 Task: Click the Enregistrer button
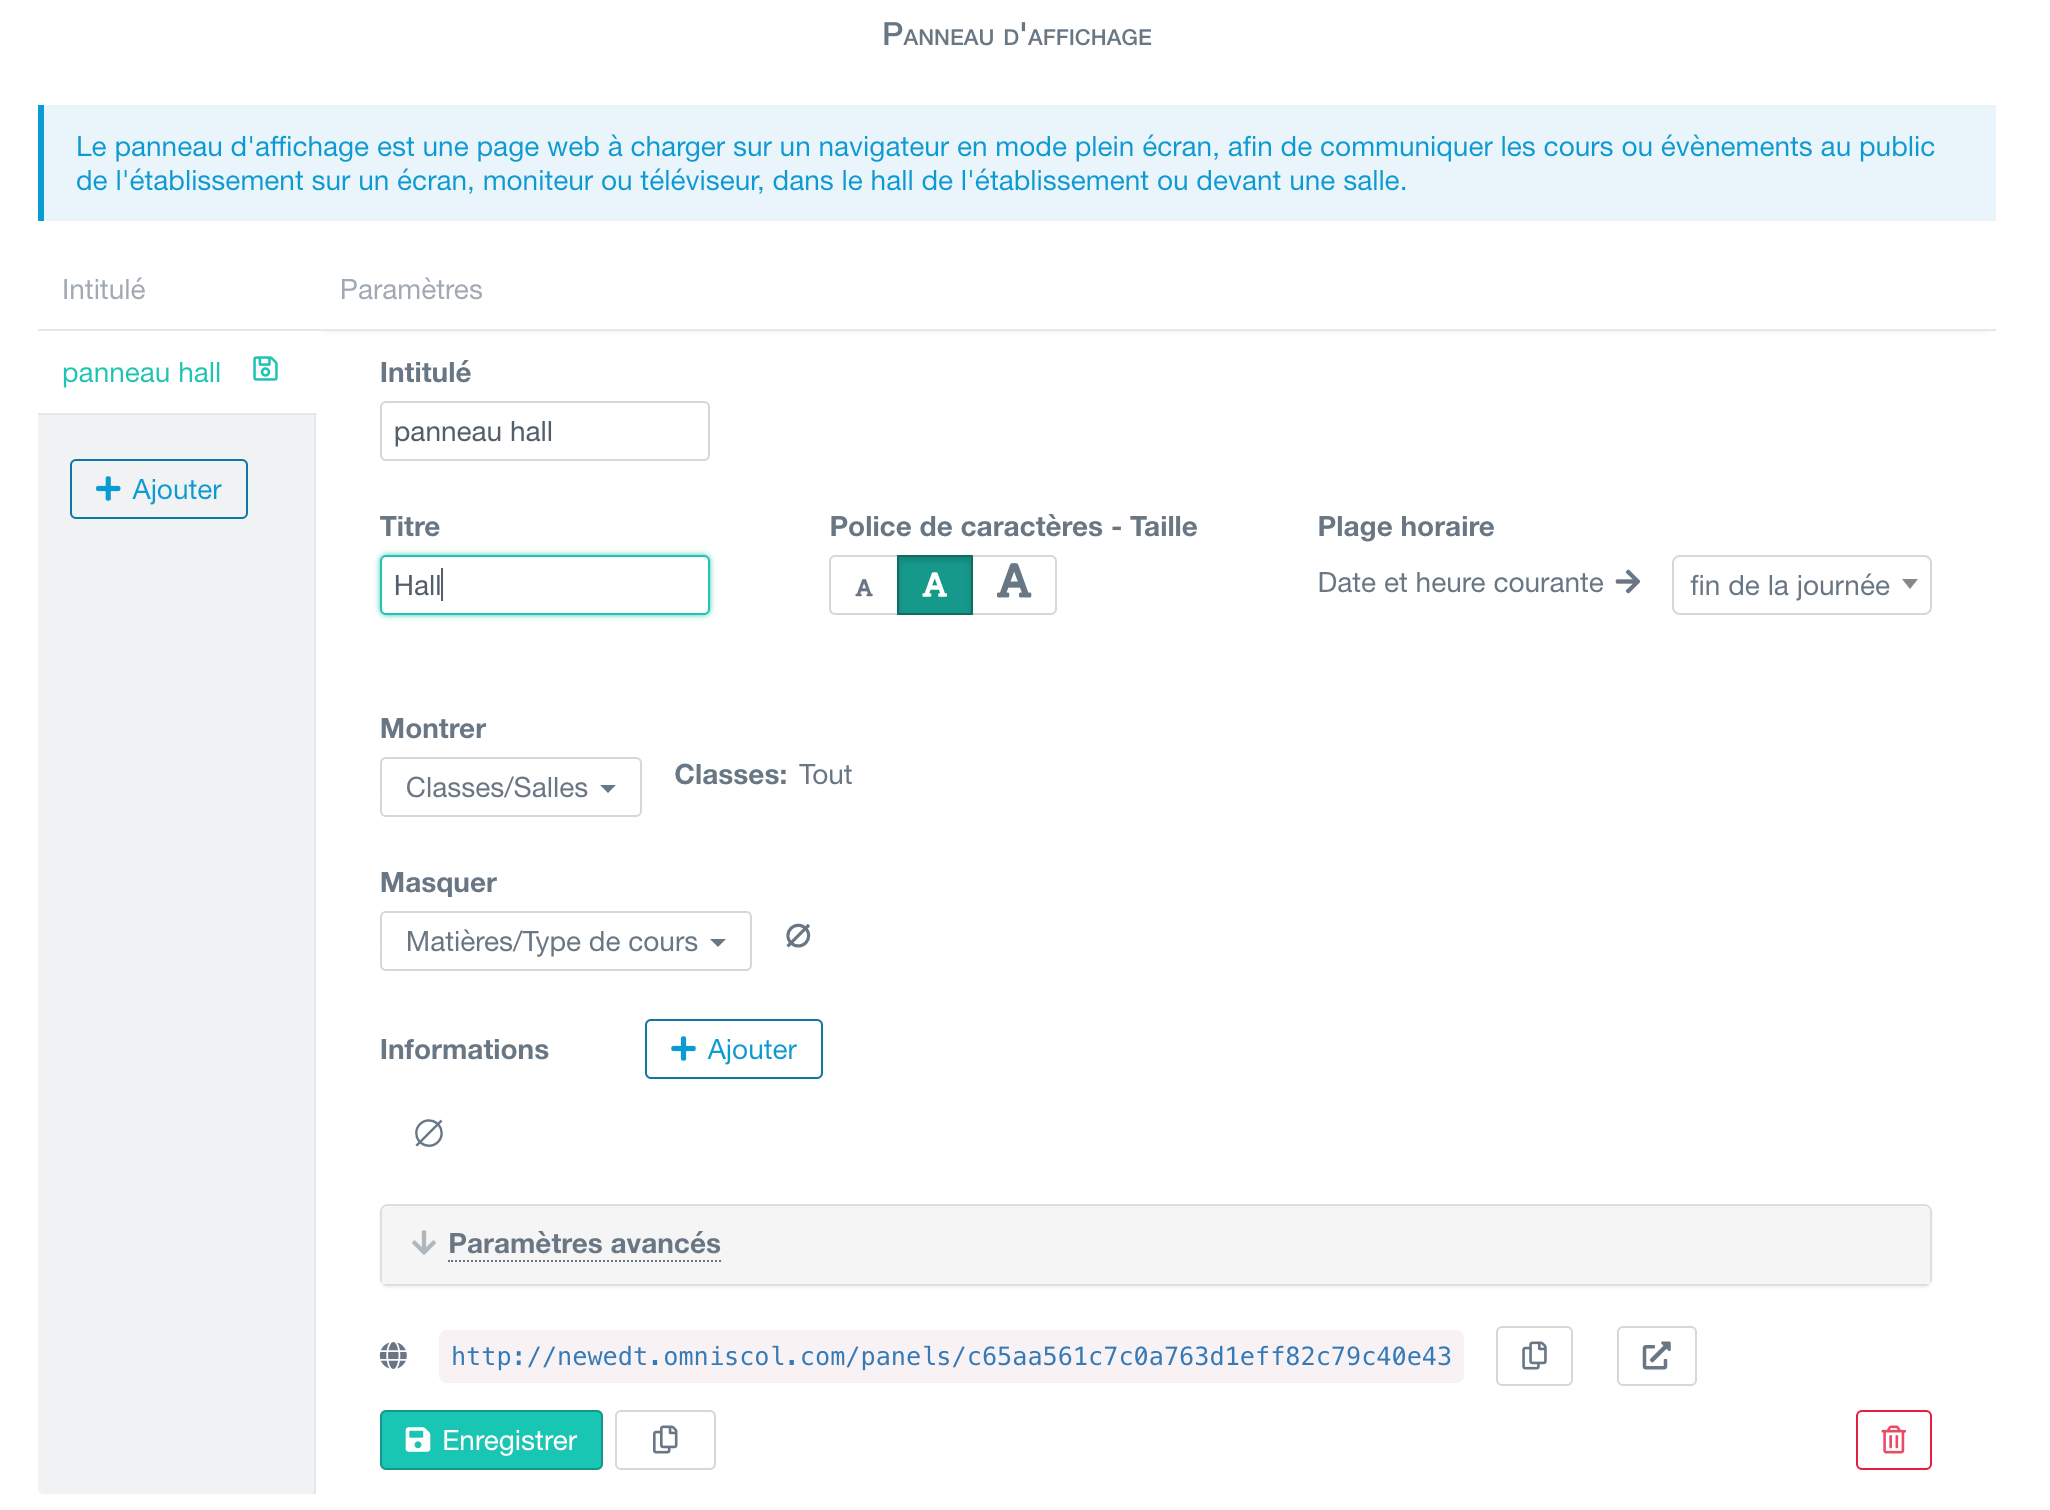coord(491,1440)
